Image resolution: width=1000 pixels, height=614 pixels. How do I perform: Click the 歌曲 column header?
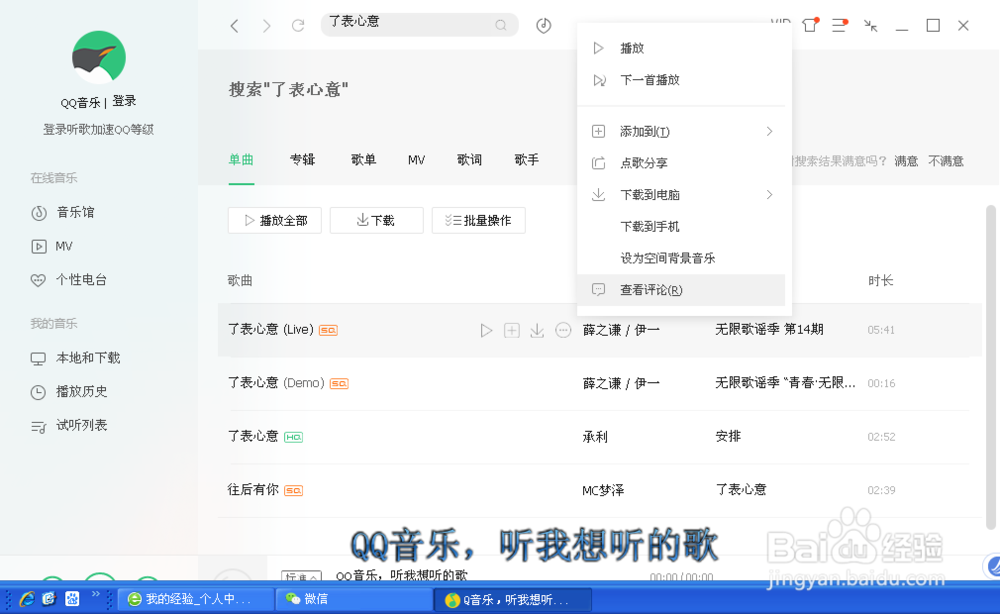point(240,281)
